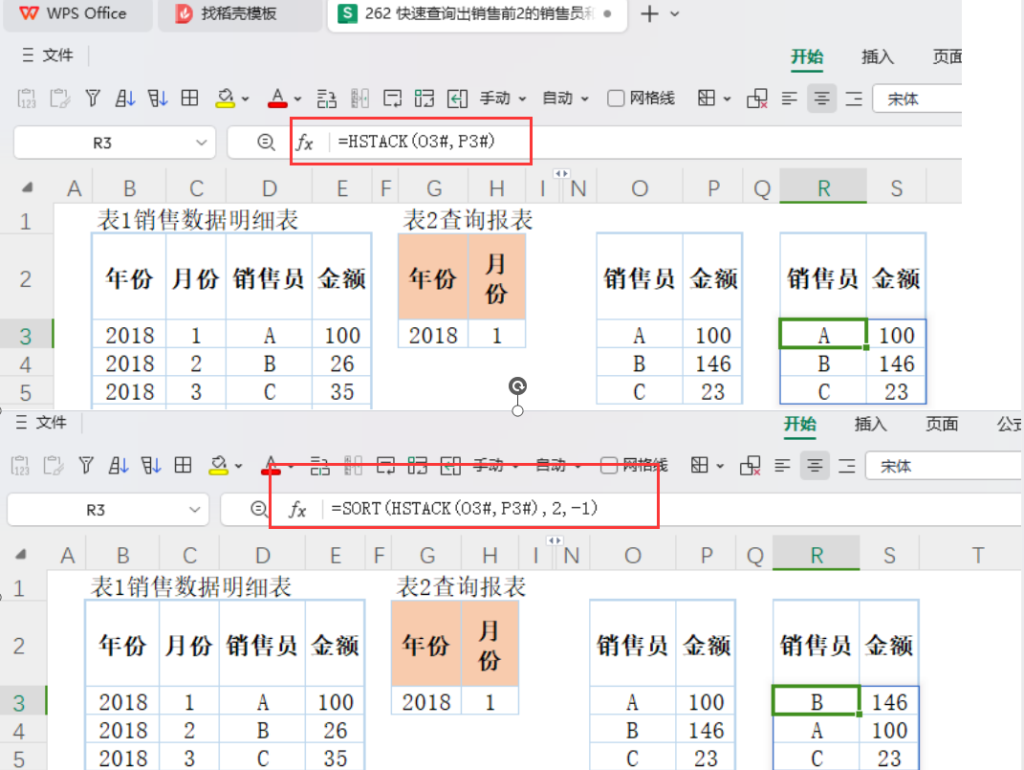Image resolution: width=1024 pixels, height=770 pixels.
Task: Toggle center alignment in lower toolbar
Action: pos(814,466)
